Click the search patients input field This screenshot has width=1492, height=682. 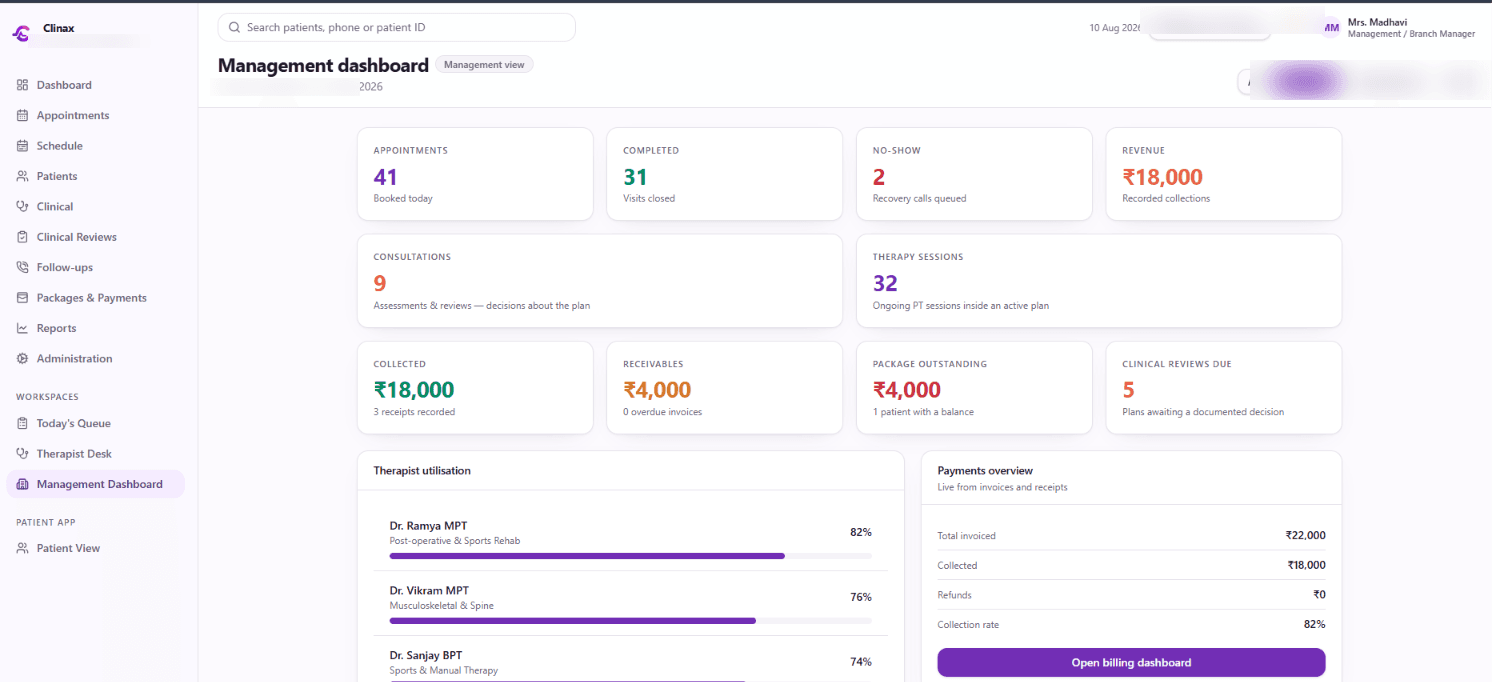pos(396,27)
